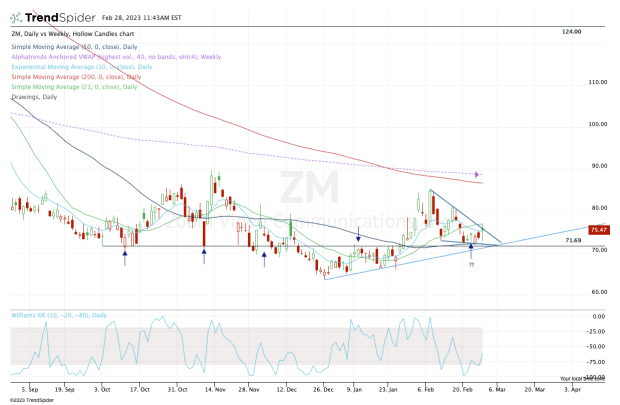The image size is (620, 405).
Task: Click the 20. Mar date label
Action: 535,390
